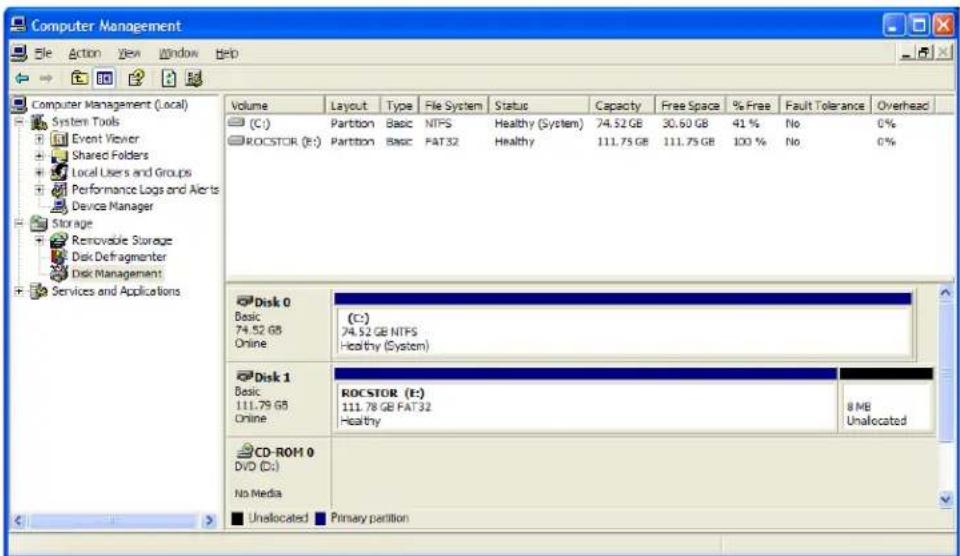Click the Disk 0 drive icon
The width and height of the screenshot is (960, 556).
(245, 301)
